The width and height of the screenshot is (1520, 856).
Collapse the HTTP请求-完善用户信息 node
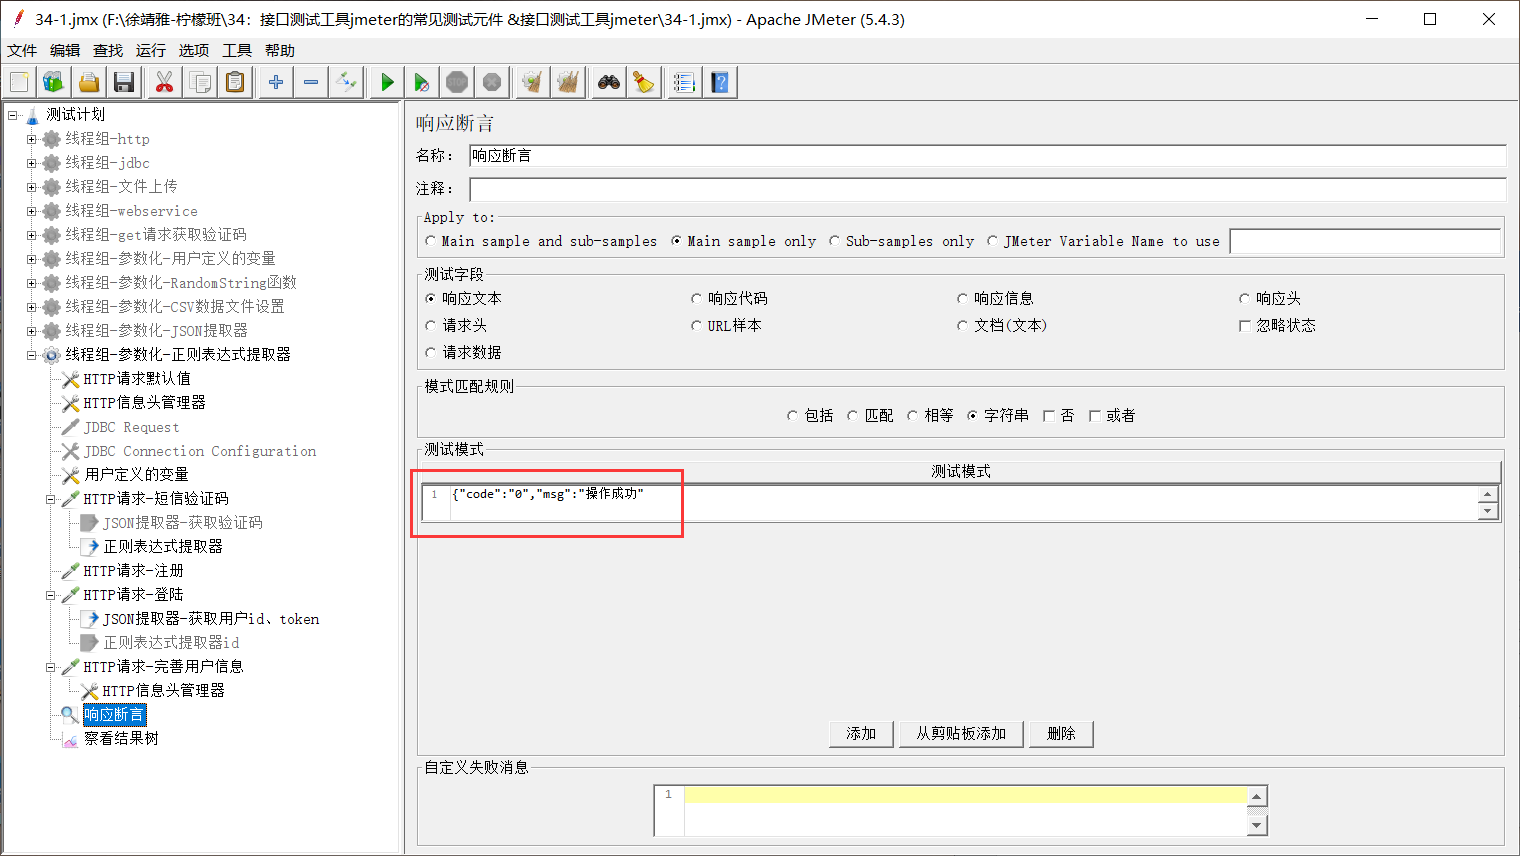click(50, 667)
